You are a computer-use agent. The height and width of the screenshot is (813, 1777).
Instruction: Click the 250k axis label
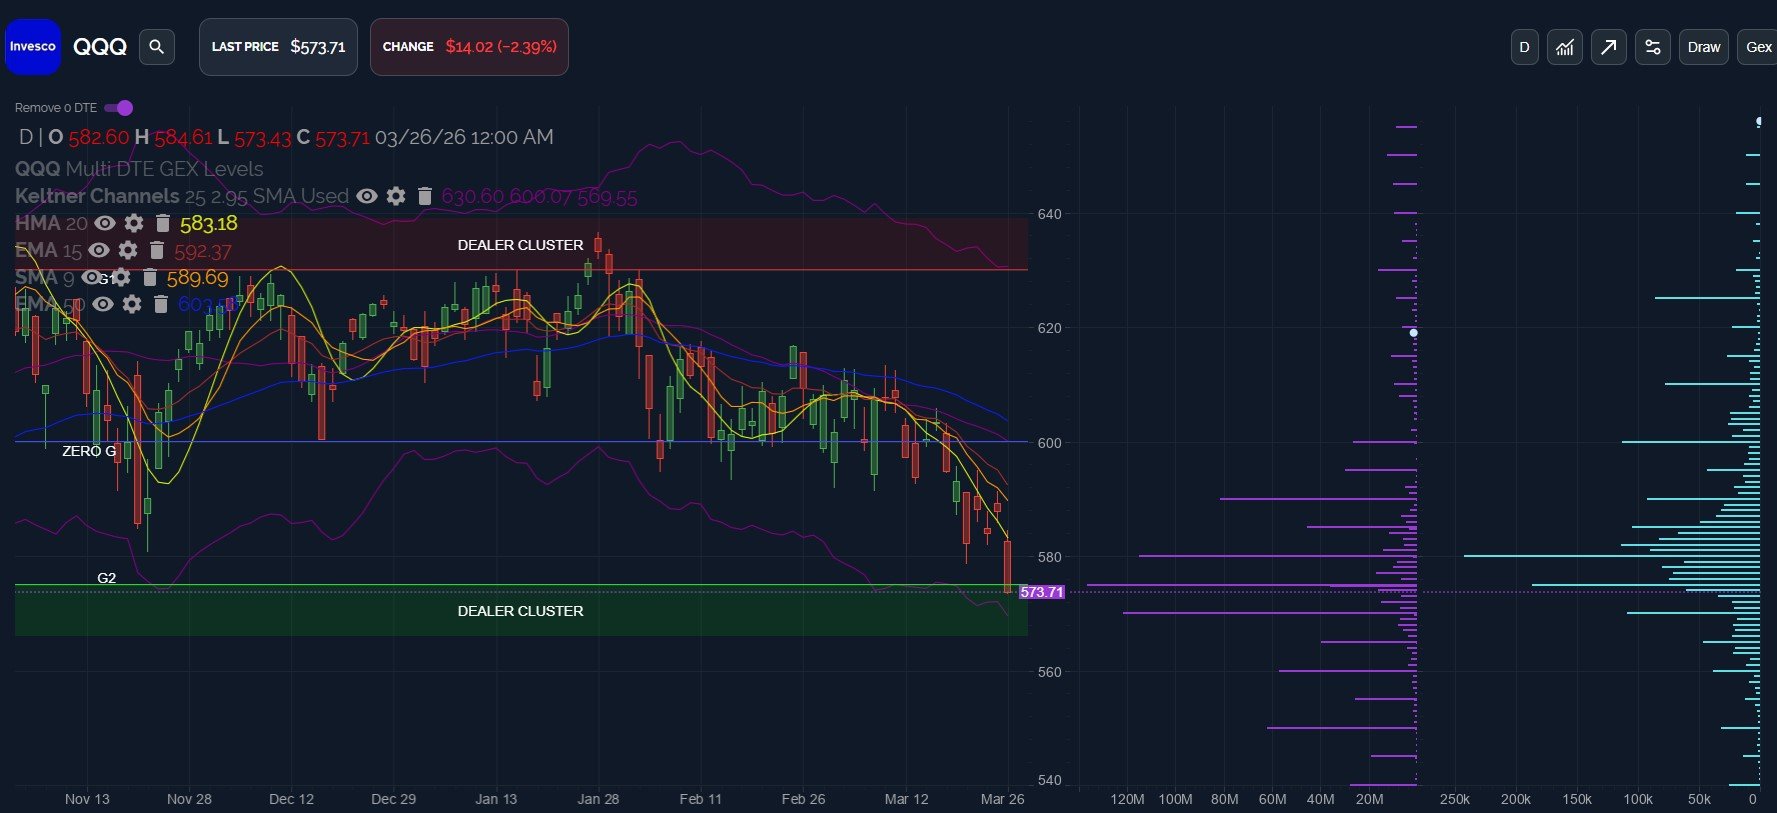click(x=1454, y=799)
